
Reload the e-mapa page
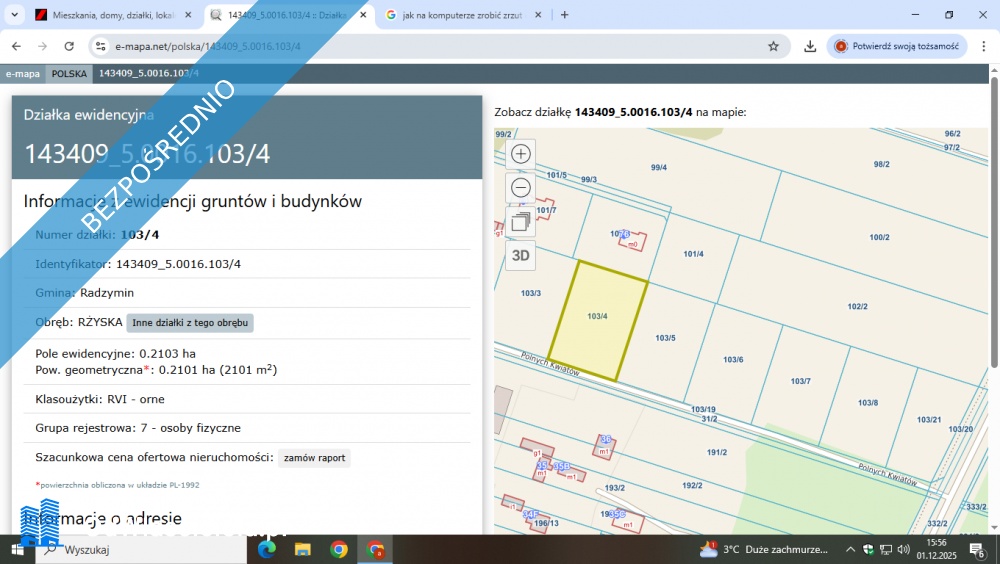click(69, 46)
